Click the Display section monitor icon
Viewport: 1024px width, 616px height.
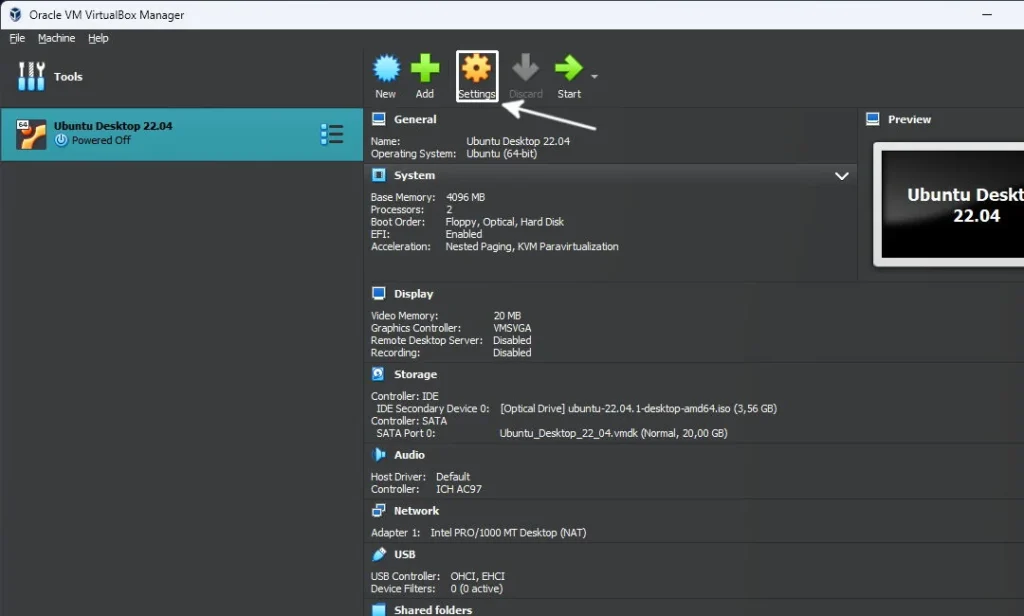378,293
